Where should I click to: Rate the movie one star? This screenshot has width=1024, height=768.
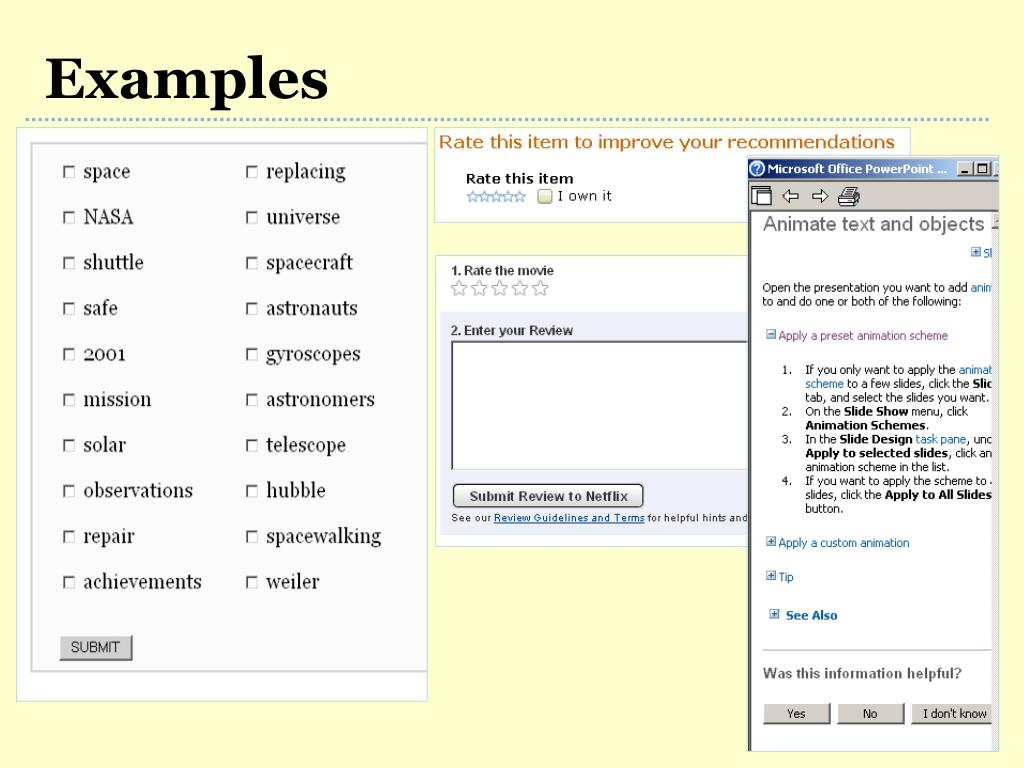click(459, 288)
